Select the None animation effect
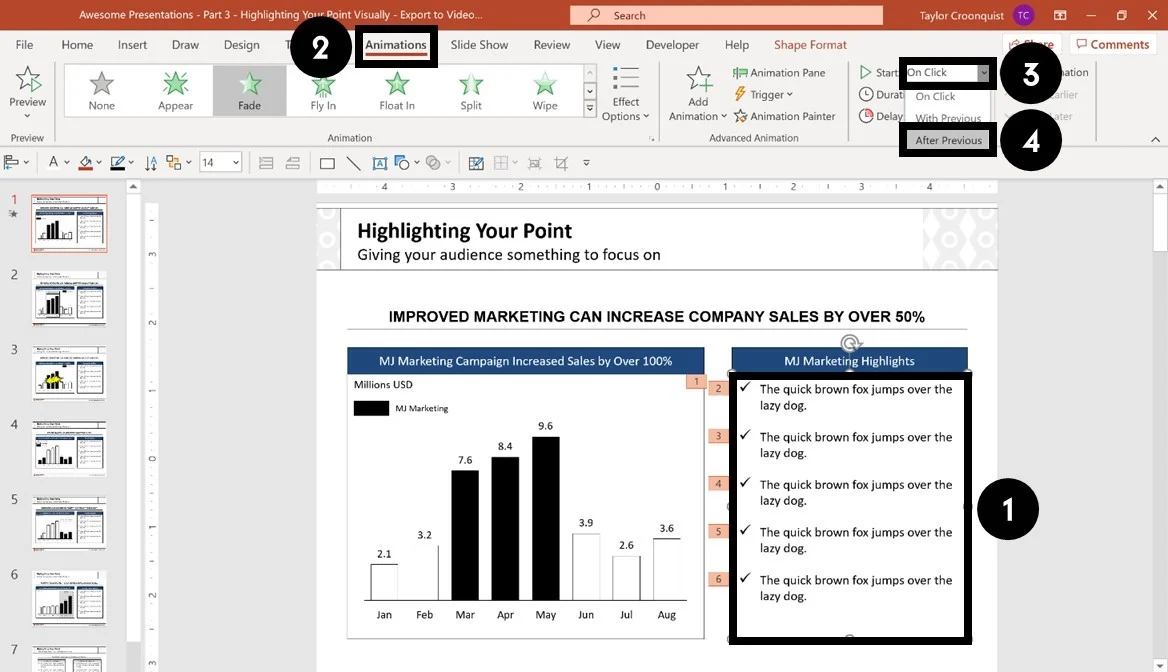This screenshot has width=1168, height=672. 101,91
